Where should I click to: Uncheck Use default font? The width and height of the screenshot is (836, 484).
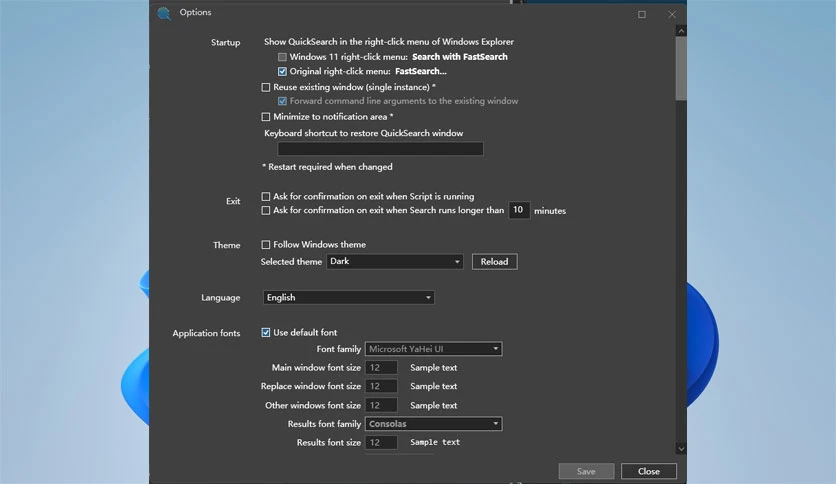266,333
